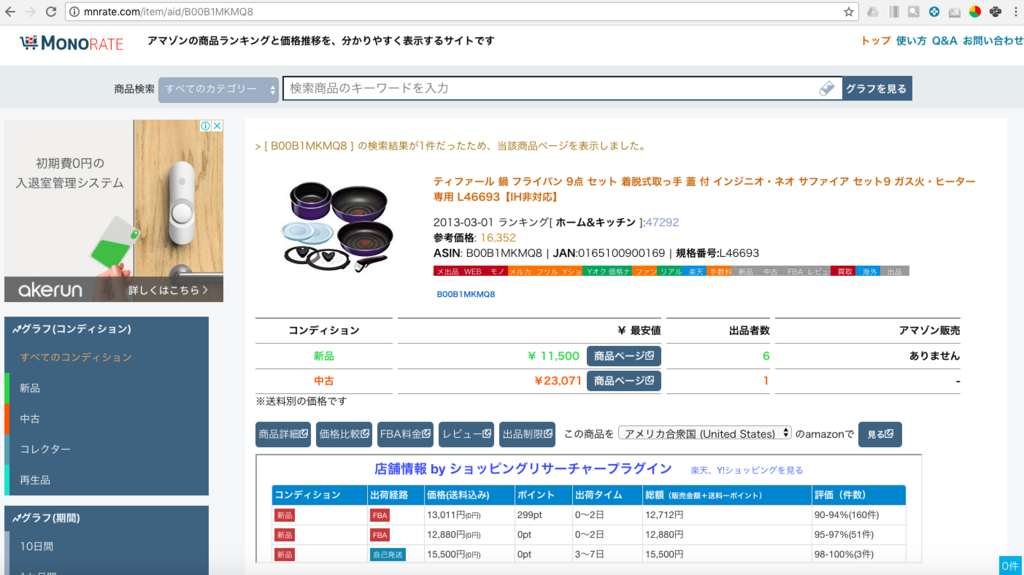Open the blue circular cross extension icon

934,12
